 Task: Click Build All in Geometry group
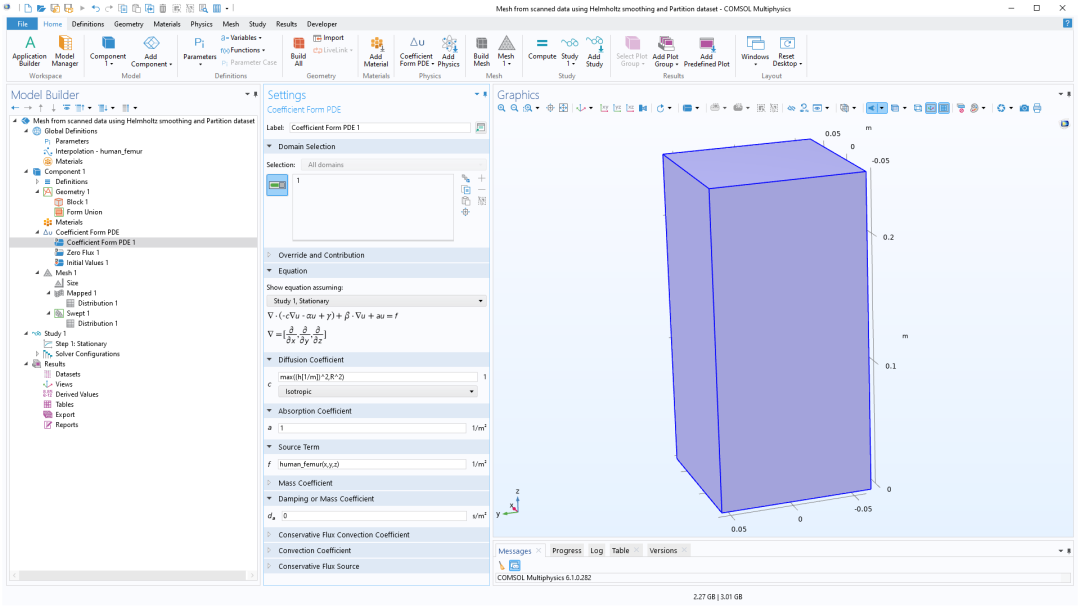point(298,48)
